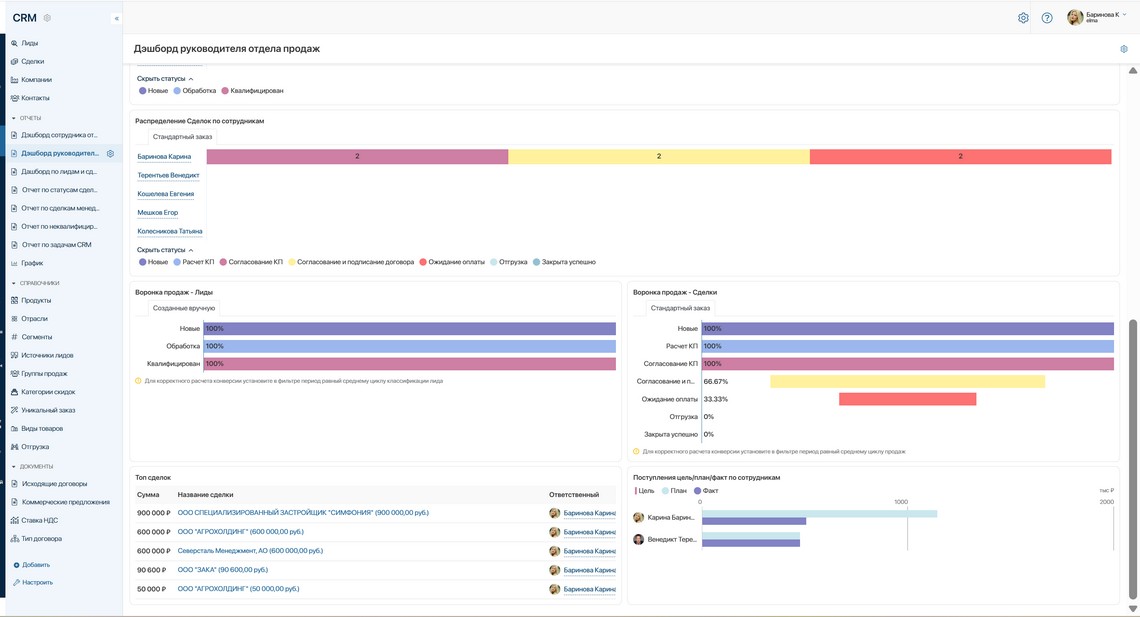This screenshot has height=617, width=1140.
Task: Click the scroll down arrow of page scrollbar
Action: point(1133,608)
